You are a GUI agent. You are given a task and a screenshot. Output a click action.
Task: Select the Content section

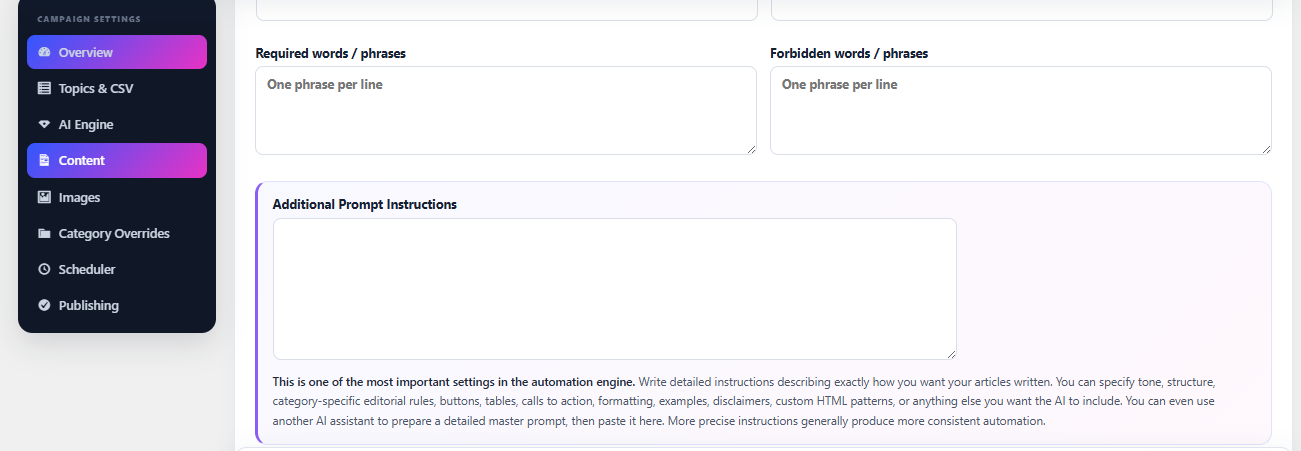[117, 160]
